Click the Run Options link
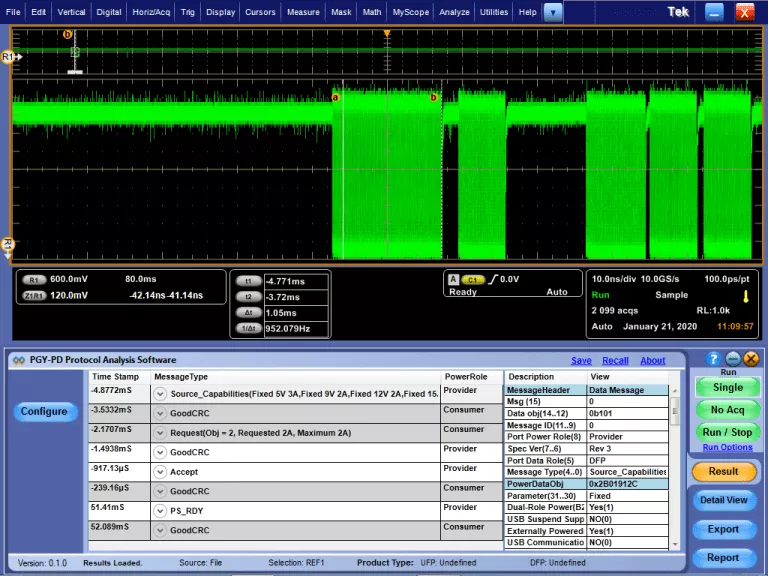The height and width of the screenshot is (576, 768). coord(727,447)
